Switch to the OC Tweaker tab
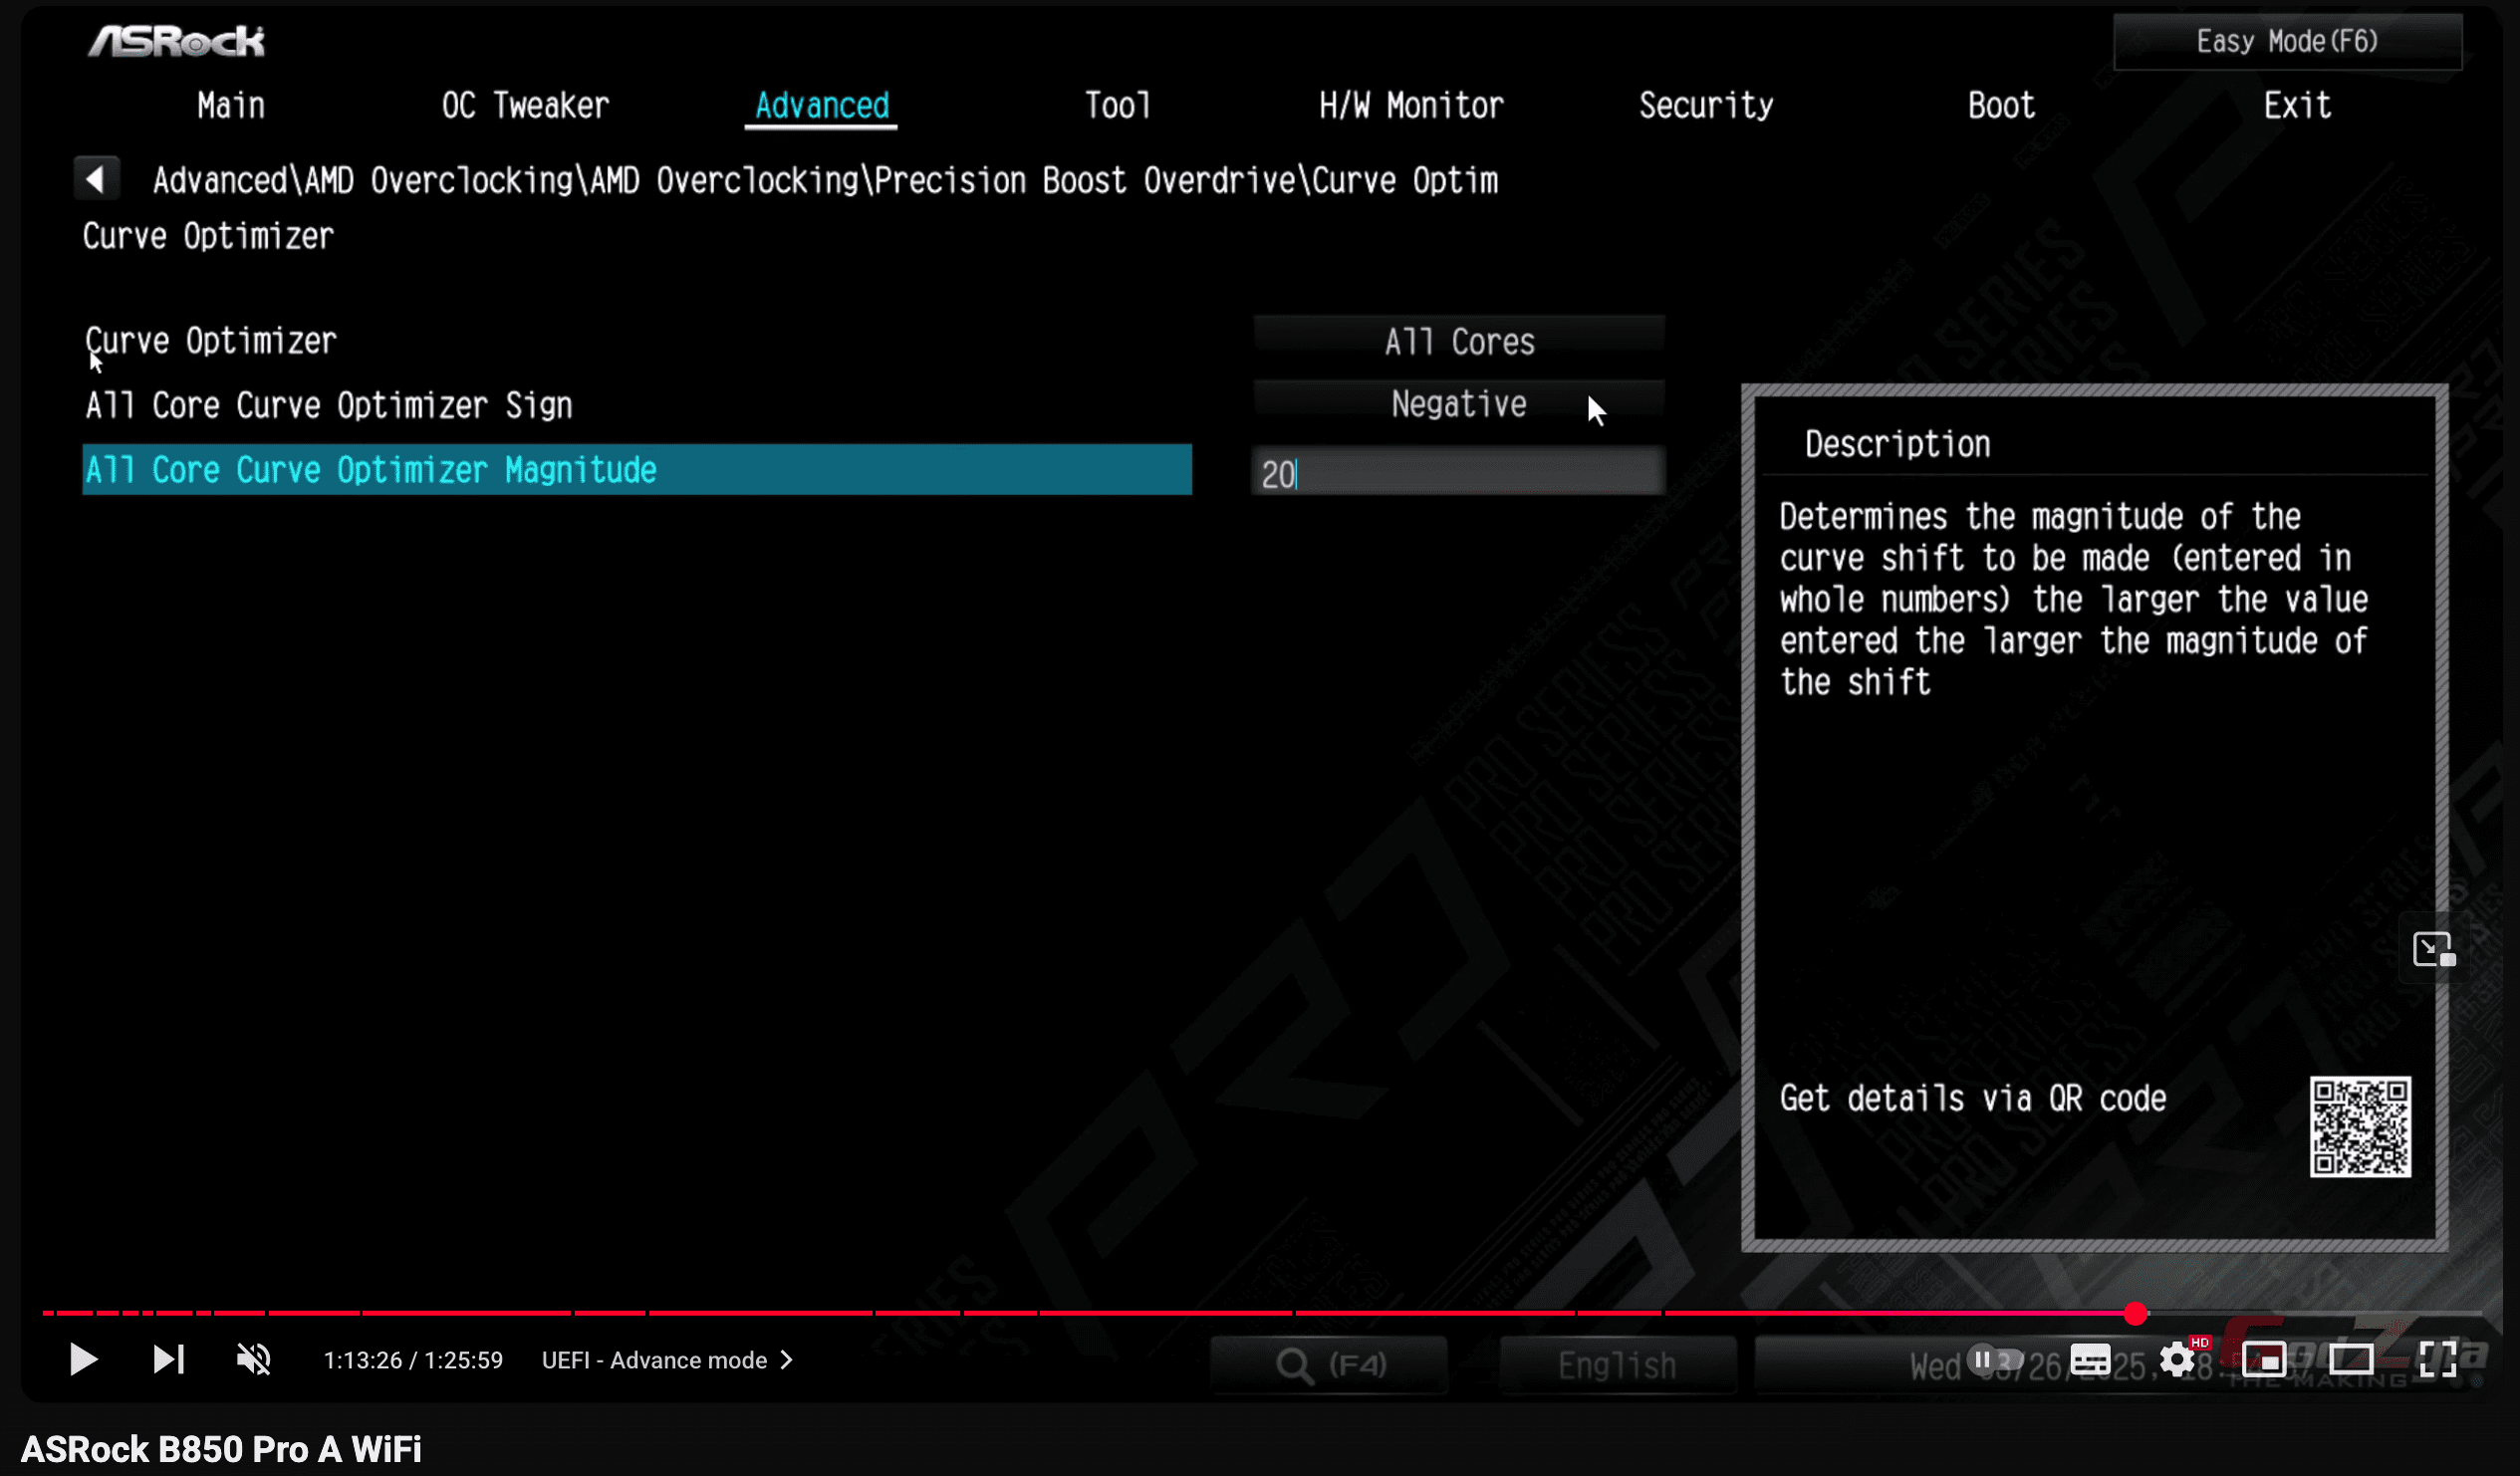The image size is (2520, 1476). pyautogui.click(x=525, y=106)
